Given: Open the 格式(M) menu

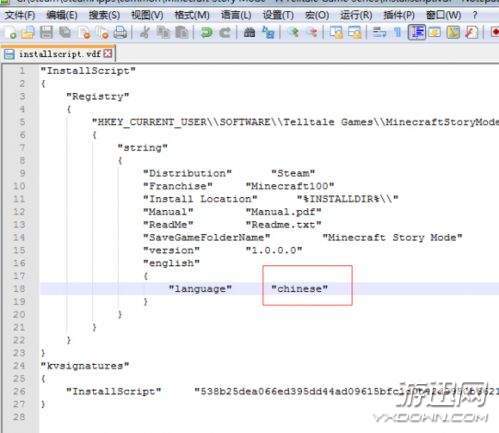Looking at the screenshot, I should [192, 15].
